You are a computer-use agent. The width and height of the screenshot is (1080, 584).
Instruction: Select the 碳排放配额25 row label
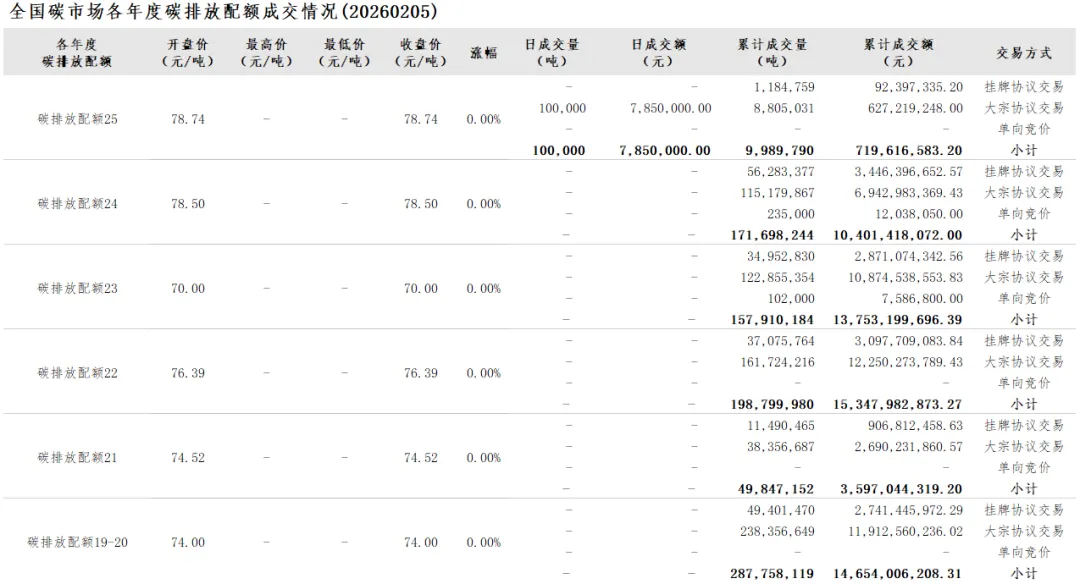(x=78, y=119)
